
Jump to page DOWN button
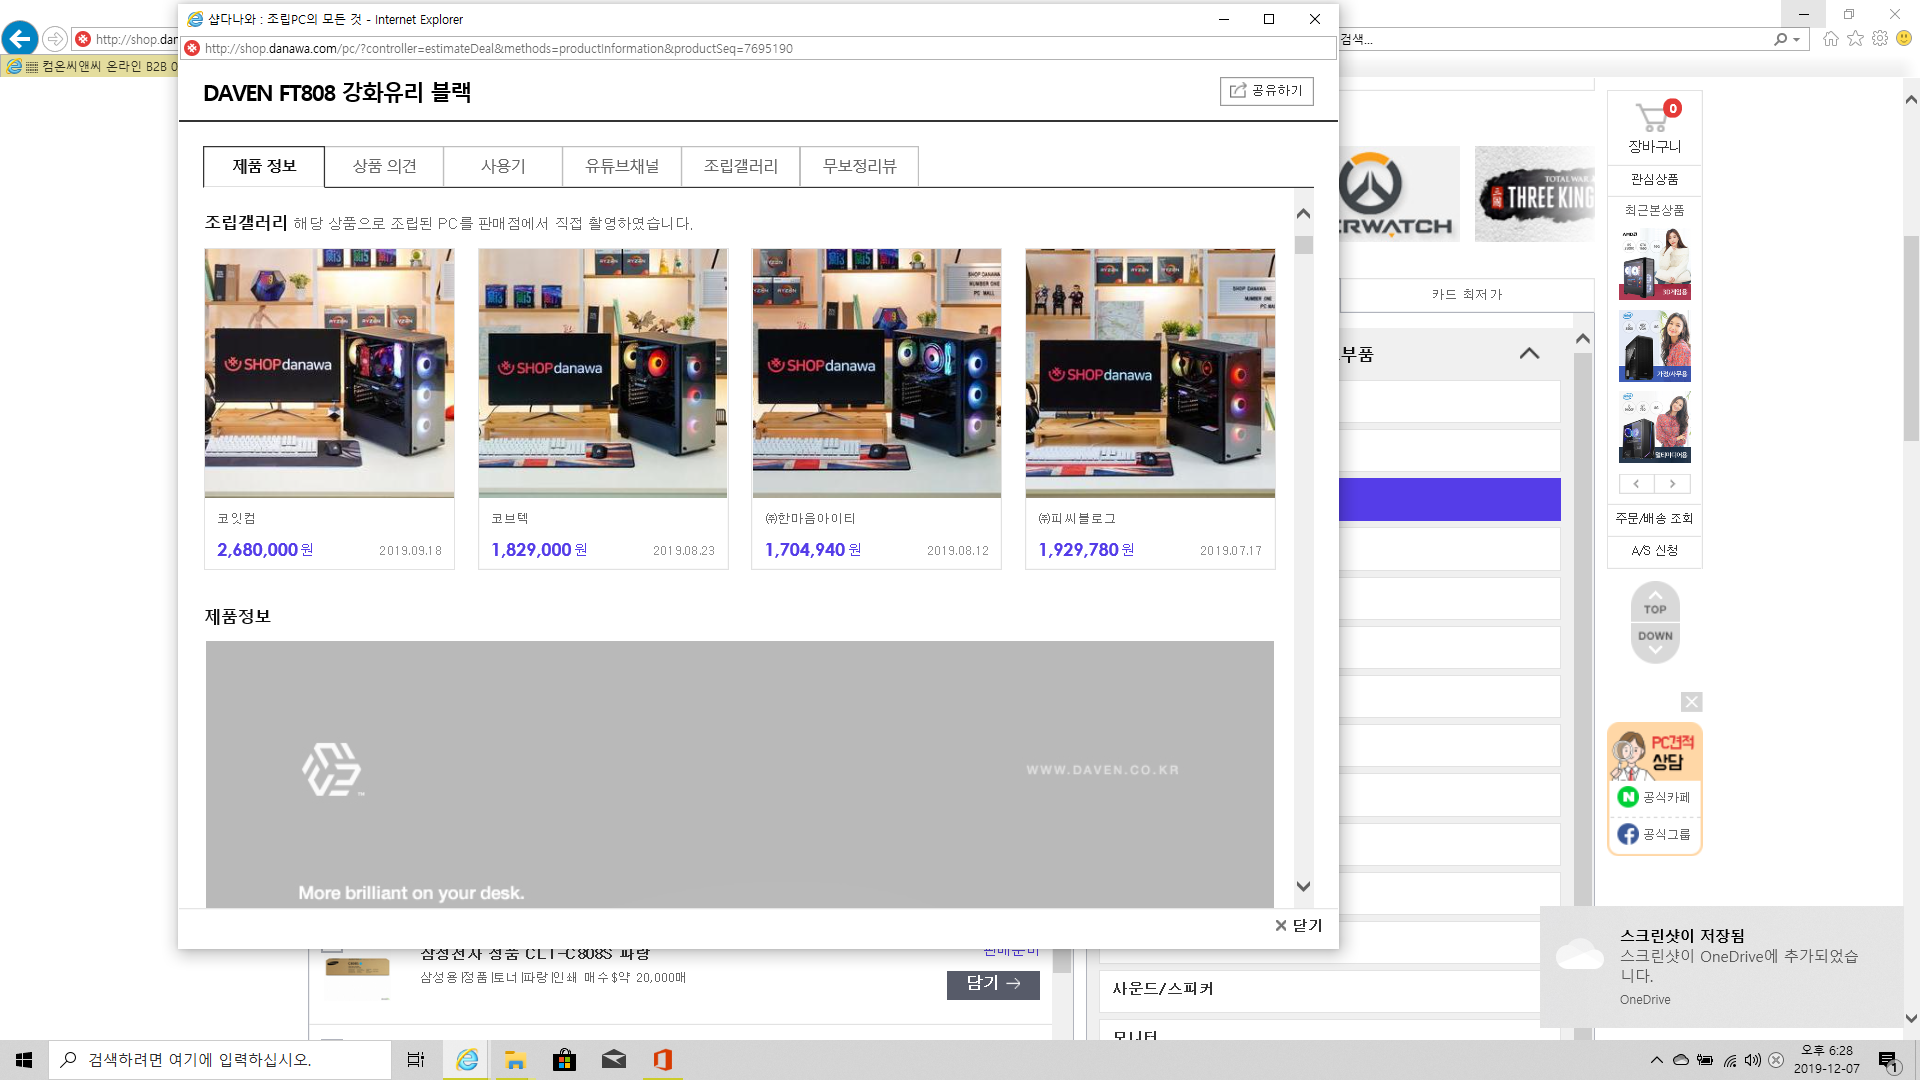point(1655,642)
